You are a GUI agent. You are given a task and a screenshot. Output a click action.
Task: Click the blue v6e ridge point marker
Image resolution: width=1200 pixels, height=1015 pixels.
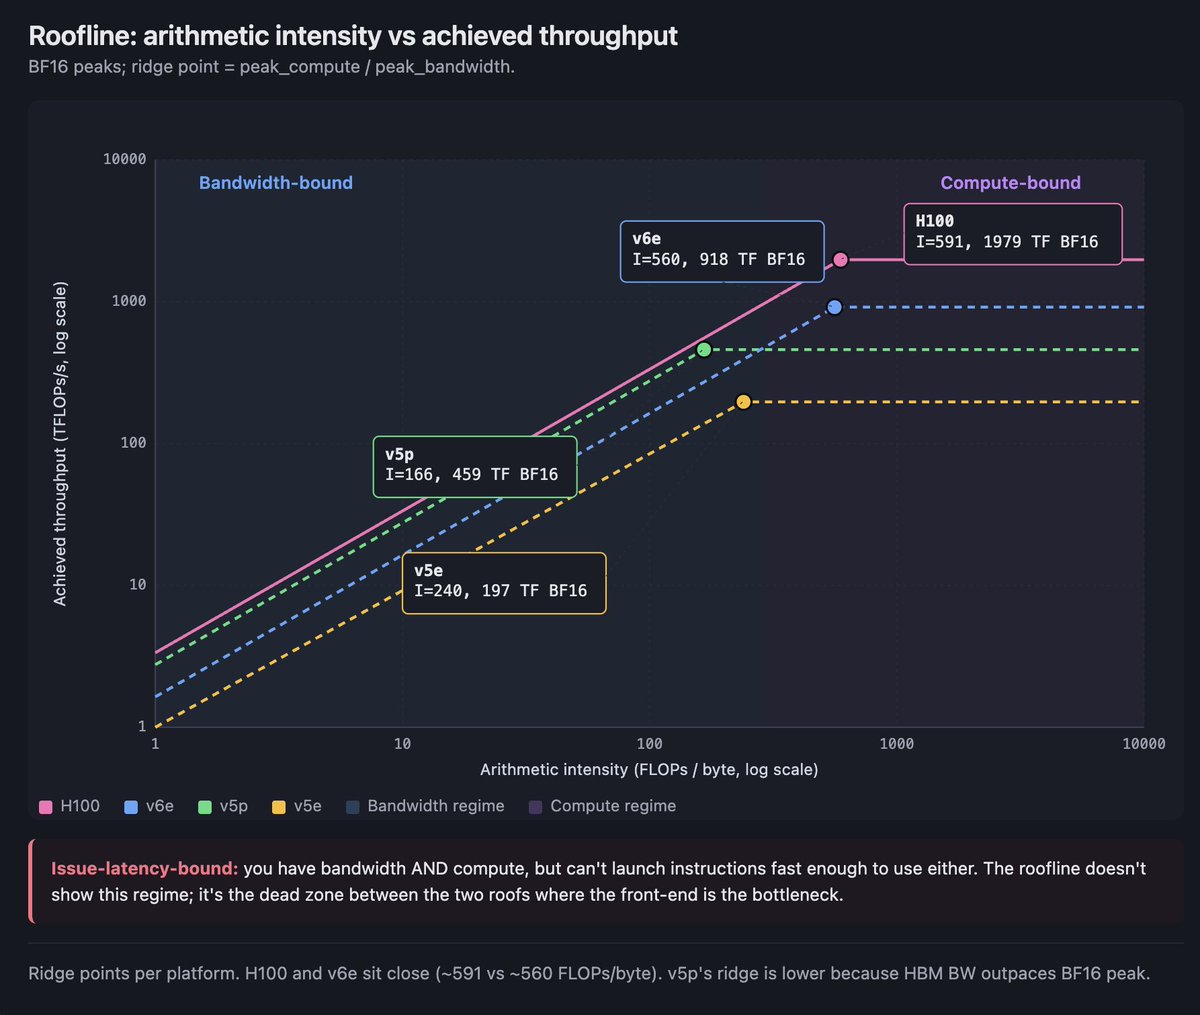834,307
